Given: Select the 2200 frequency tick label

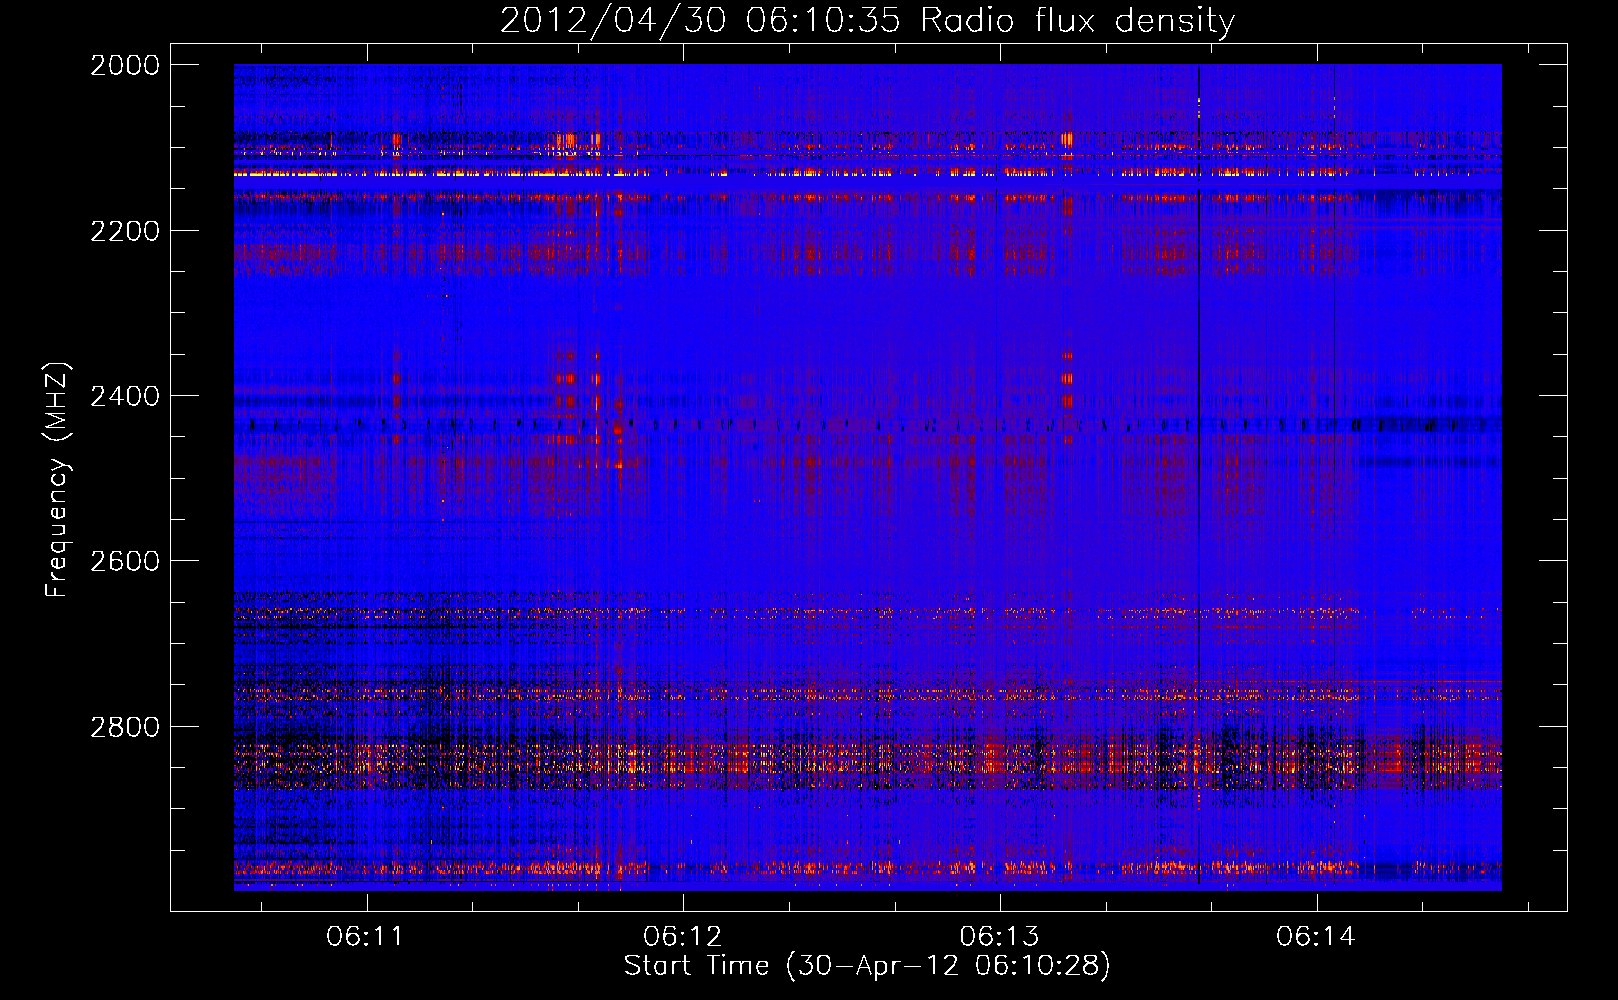Looking at the screenshot, I should click(x=125, y=230).
